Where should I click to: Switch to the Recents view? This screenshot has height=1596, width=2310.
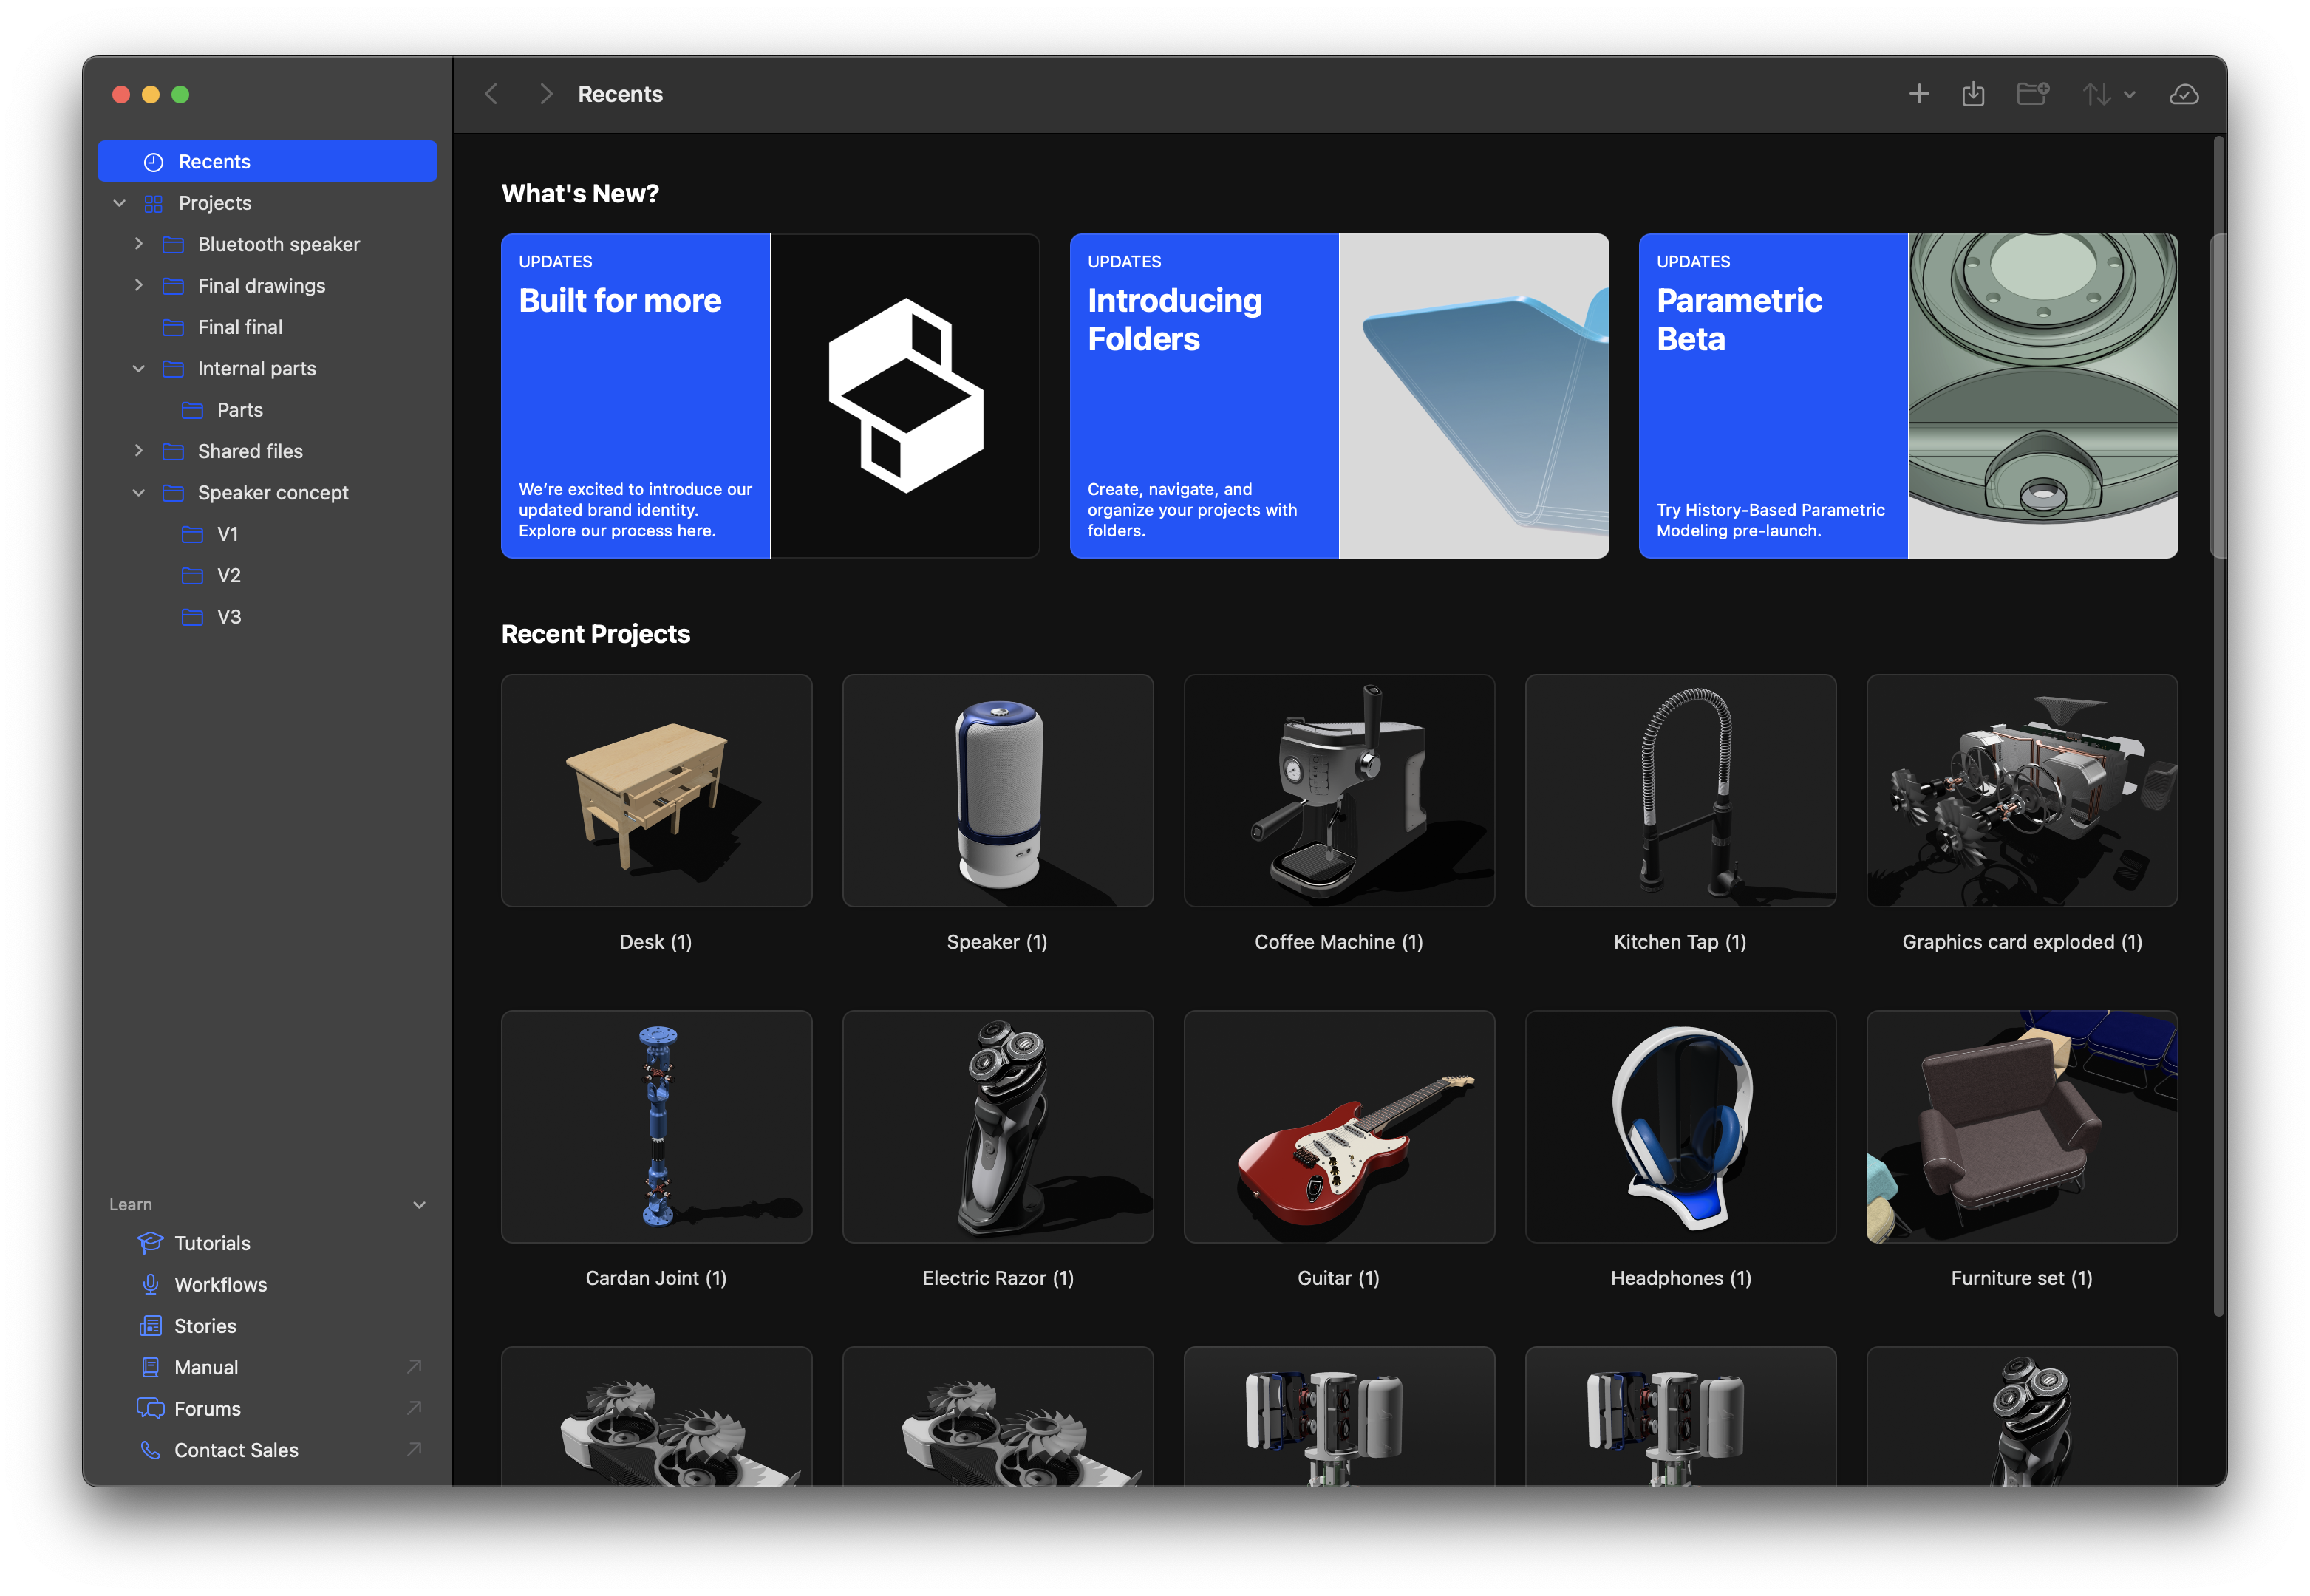tap(214, 160)
